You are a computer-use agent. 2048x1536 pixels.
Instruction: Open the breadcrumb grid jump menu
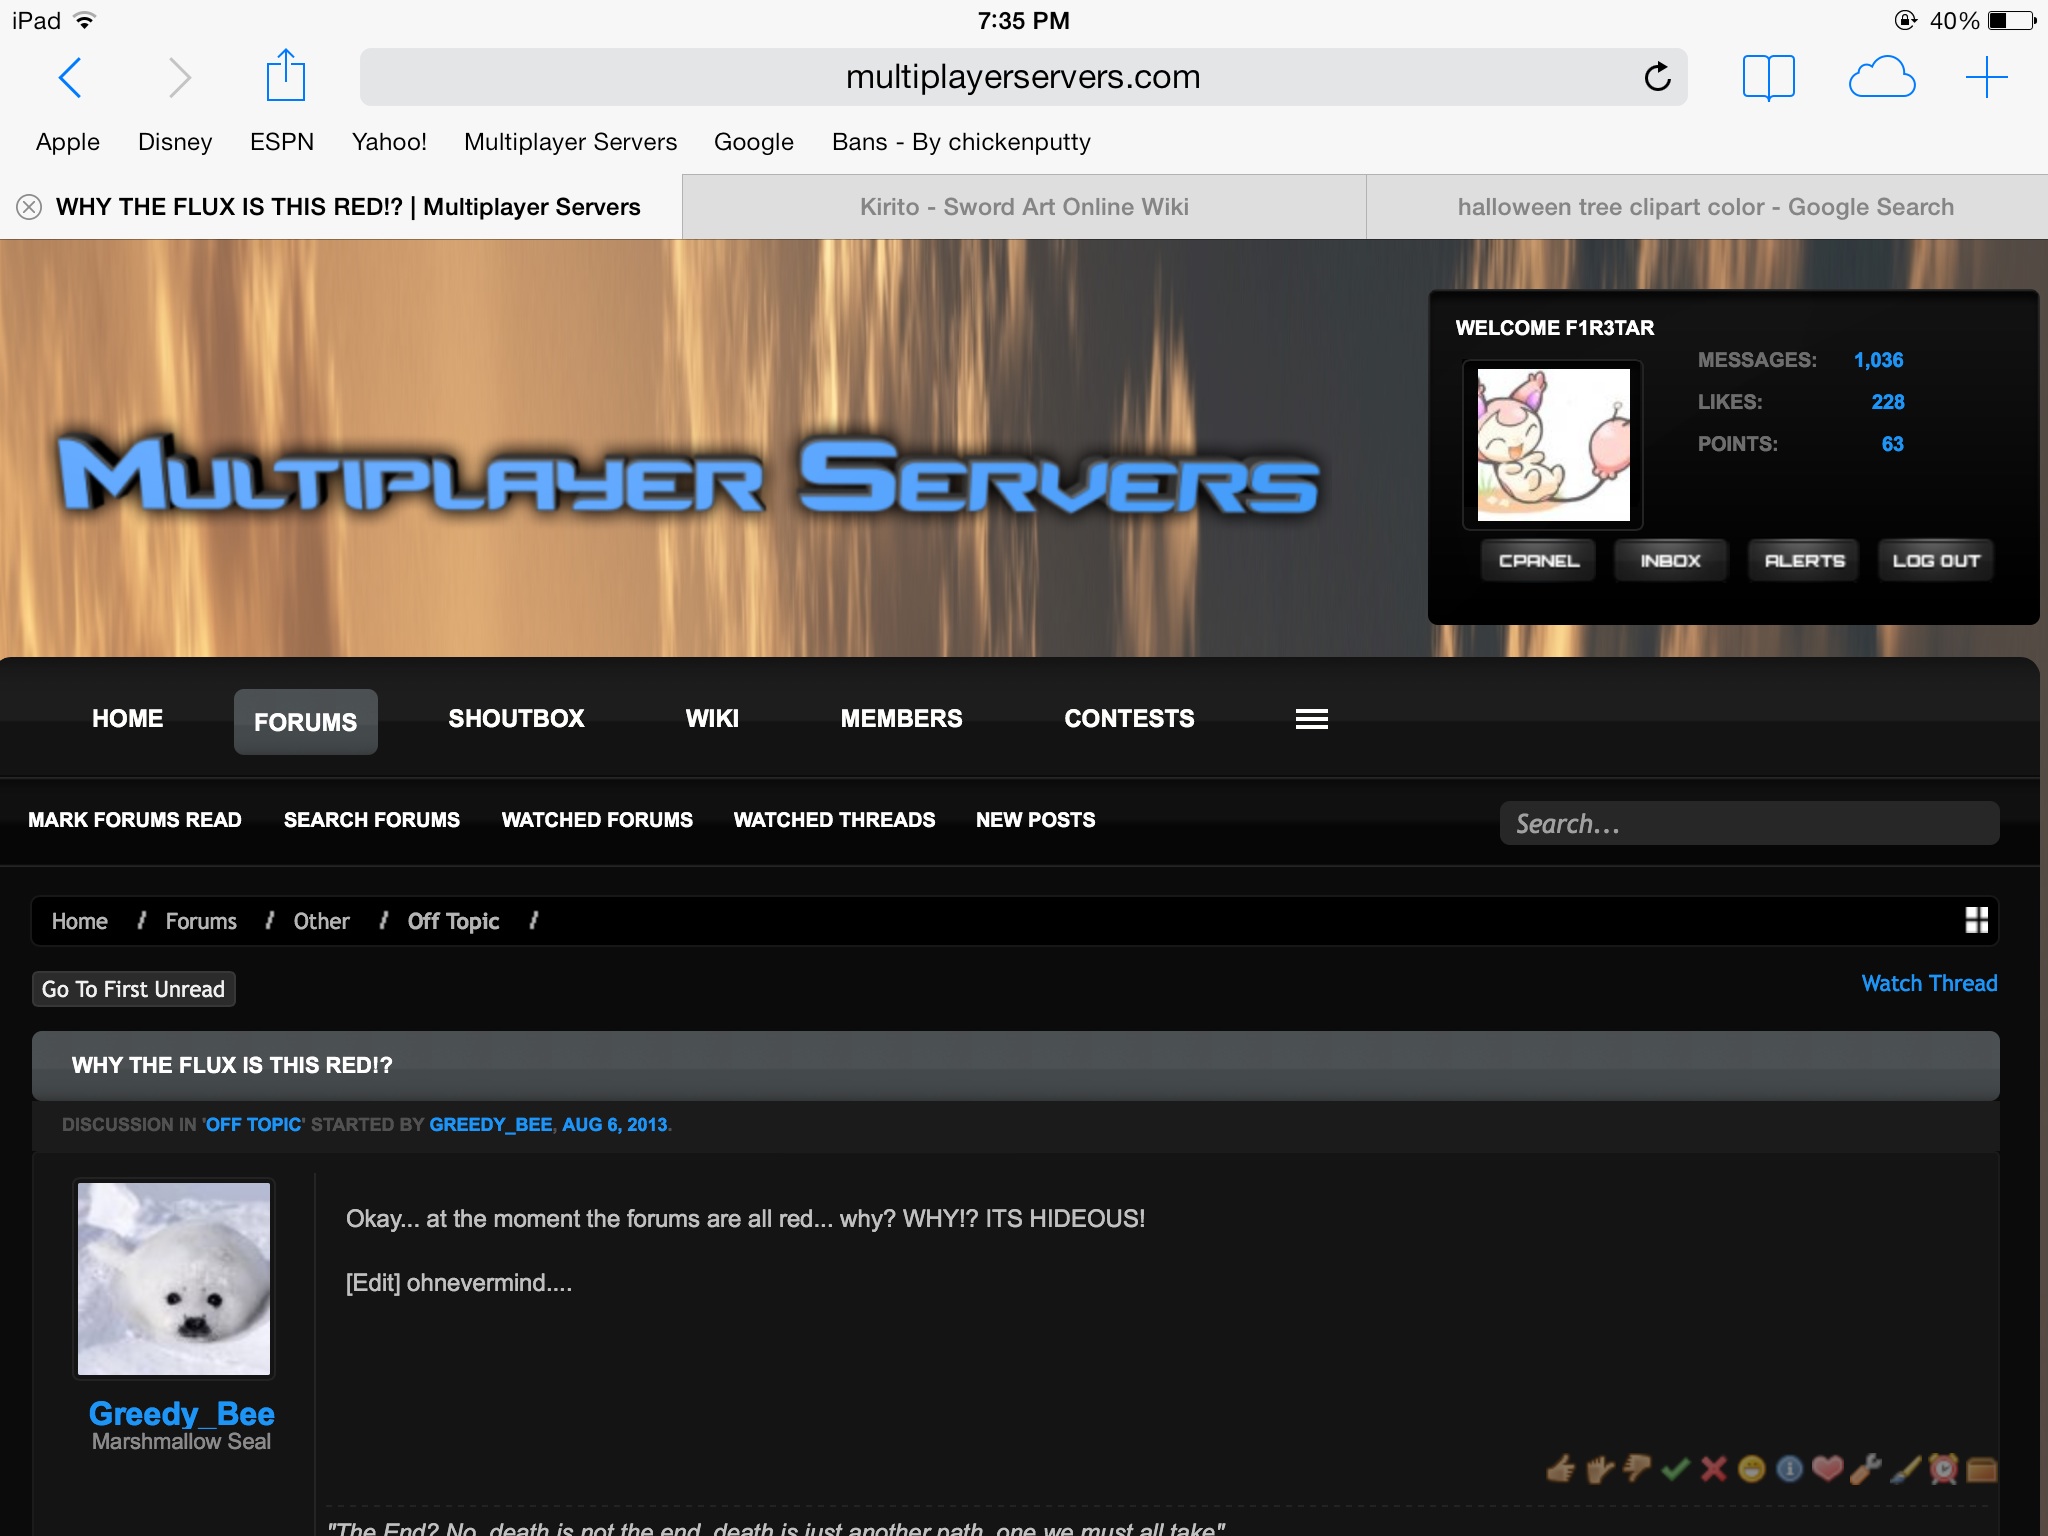[1976, 920]
